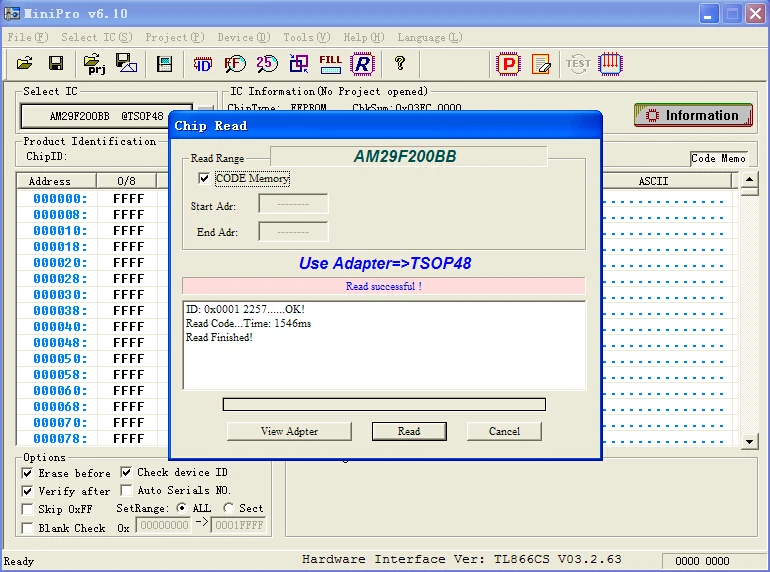
Task: Click the Information button
Action: click(x=693, y=115)
